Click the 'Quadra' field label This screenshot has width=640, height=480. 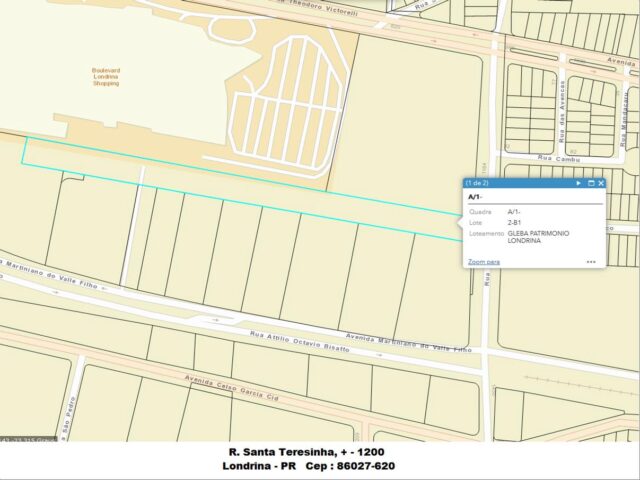point(480,212)
